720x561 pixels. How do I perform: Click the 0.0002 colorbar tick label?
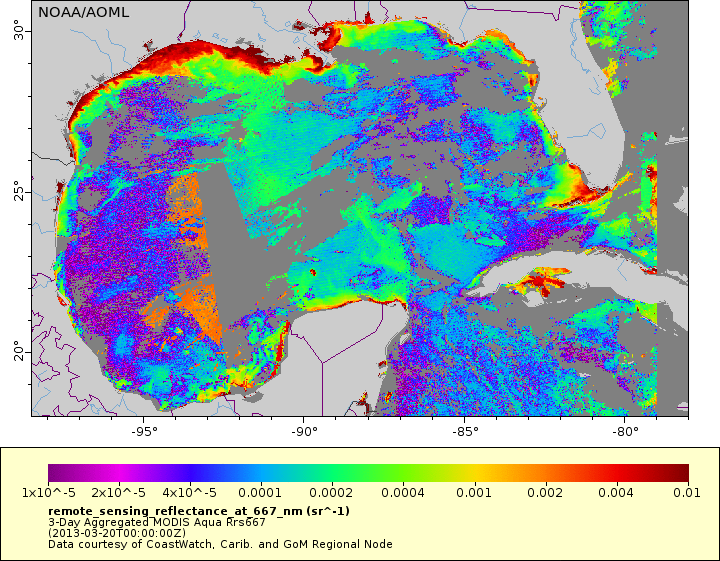click(x=331, y=493)
